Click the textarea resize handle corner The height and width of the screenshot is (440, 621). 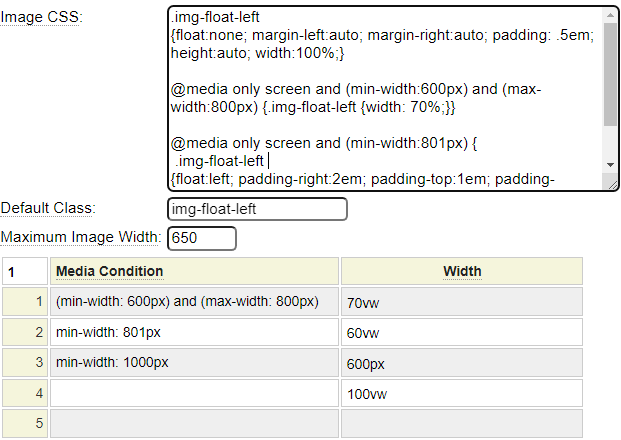click(x=611, y=183)
